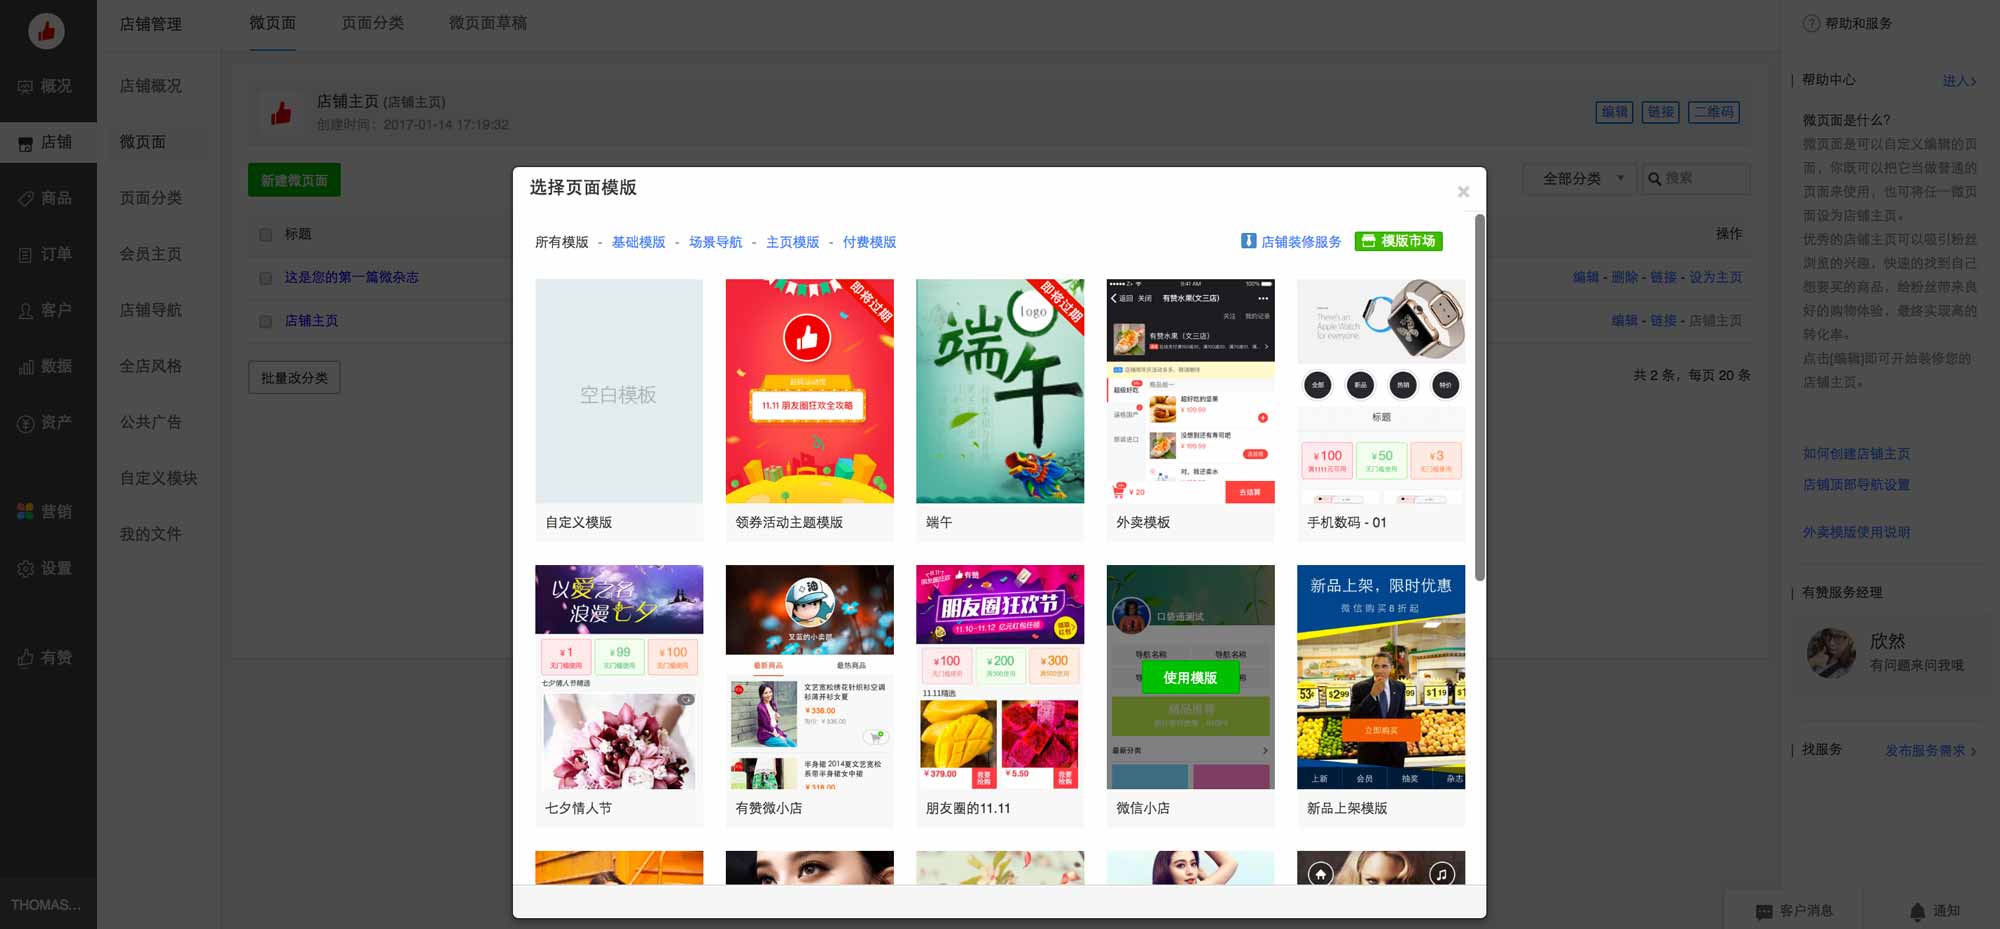
Task: Click the 批量改分类 button
Action: (294, 378)
